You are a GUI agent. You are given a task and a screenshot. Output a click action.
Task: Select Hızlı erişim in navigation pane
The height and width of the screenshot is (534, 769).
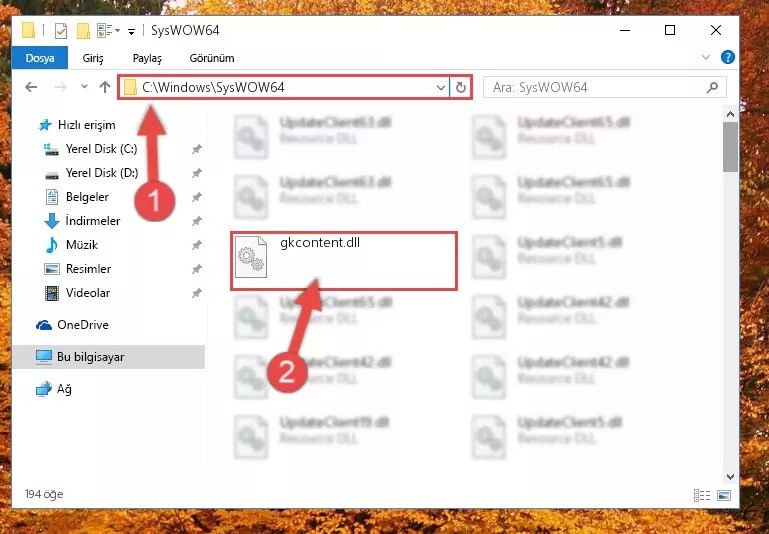(86, 125)
